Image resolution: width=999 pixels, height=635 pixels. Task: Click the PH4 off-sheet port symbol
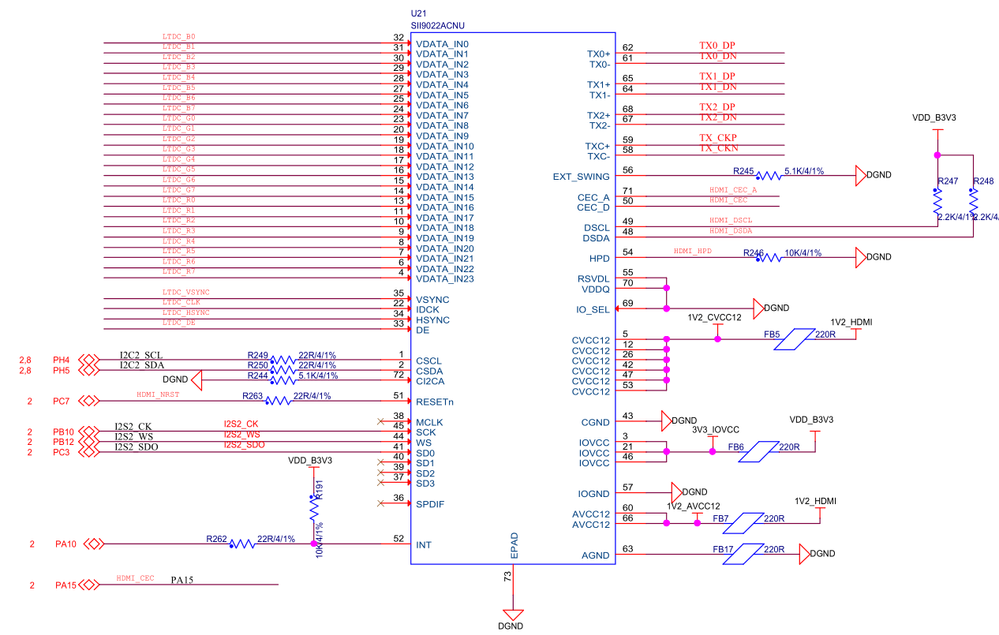[x=89, y=360]
